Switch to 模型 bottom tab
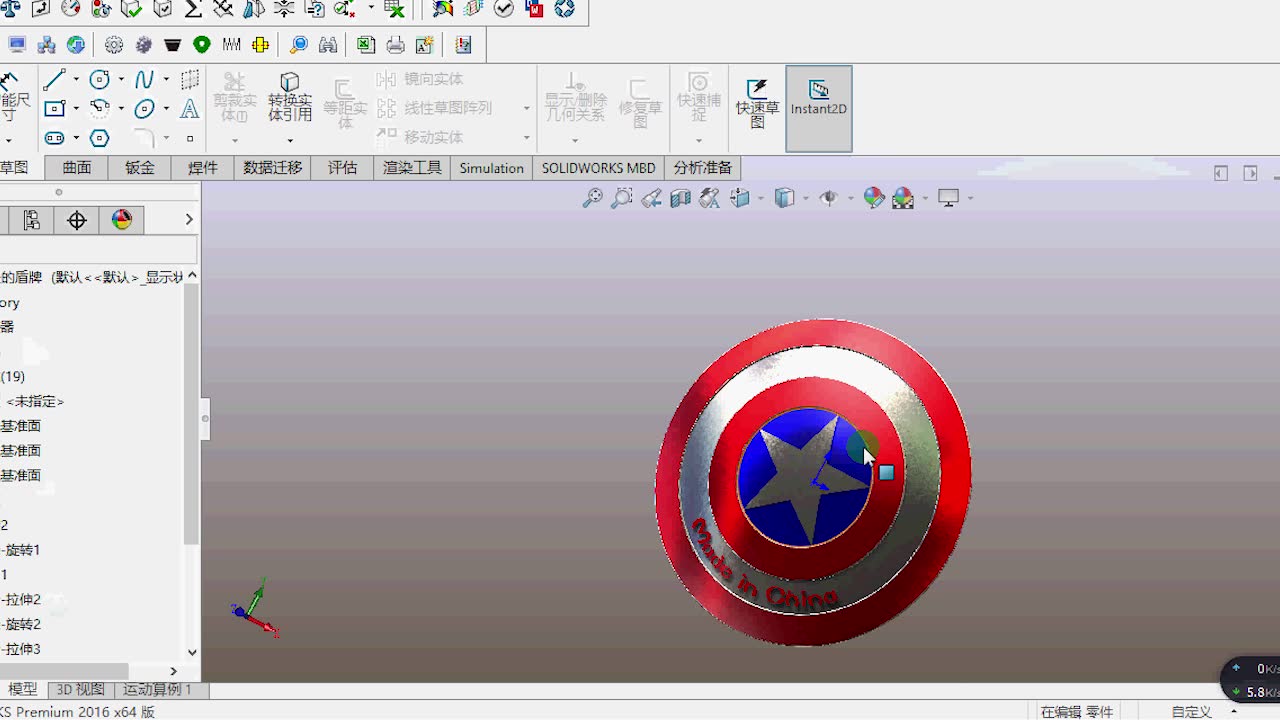The height and width of the screenshot is (720, 1280). (23, 689)
